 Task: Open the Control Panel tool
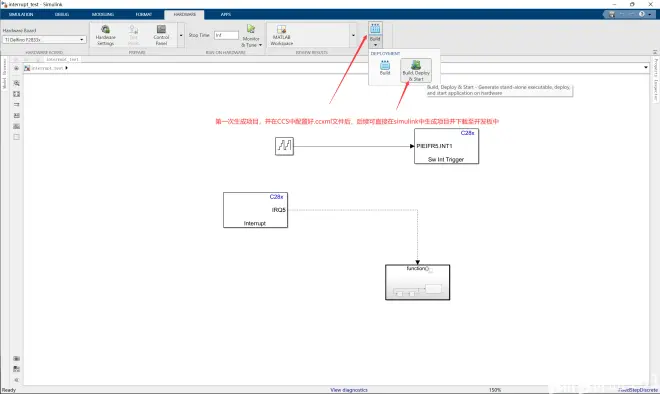point(161,35)
